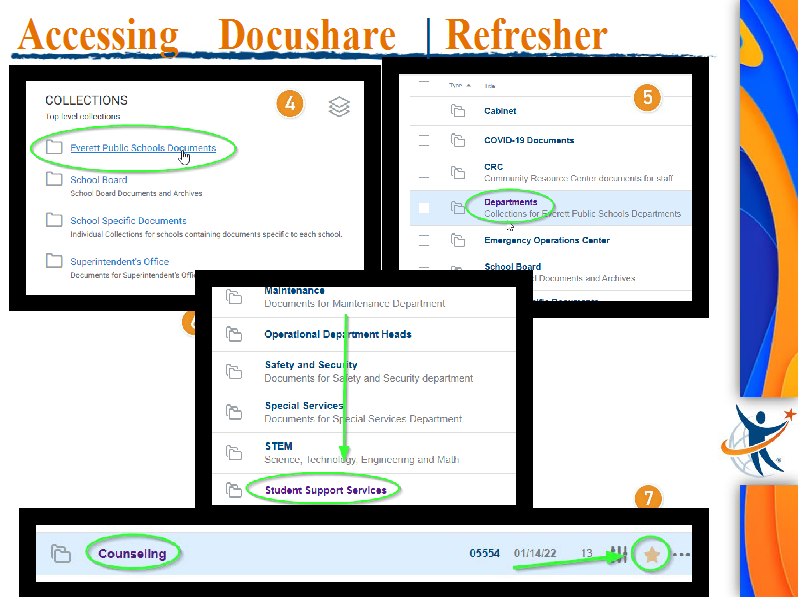Screen dimensions: 800x600
Task: Open the Emergency Operations Center link
Action: pos(547,240)
